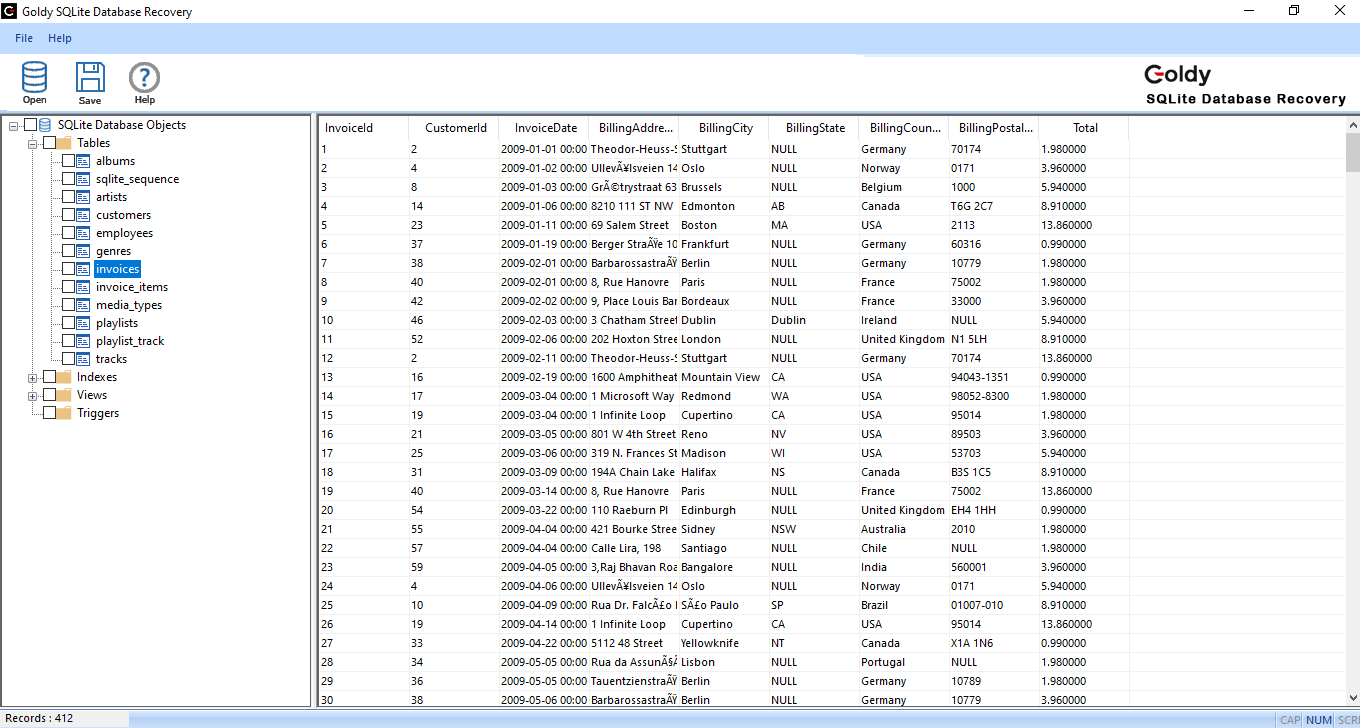1360x728 pixels.
Task: Click the albums table icon
Action: click(x=83, y=161)
